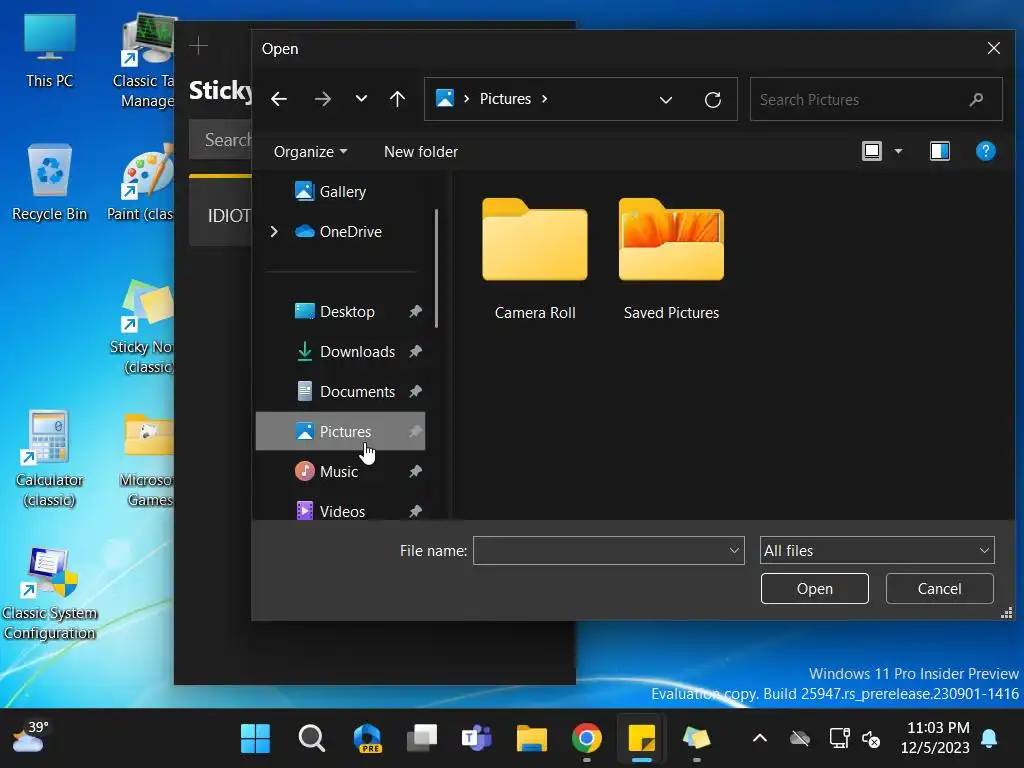Select Pictures breadcrumb in address bar

coord(505,99)
